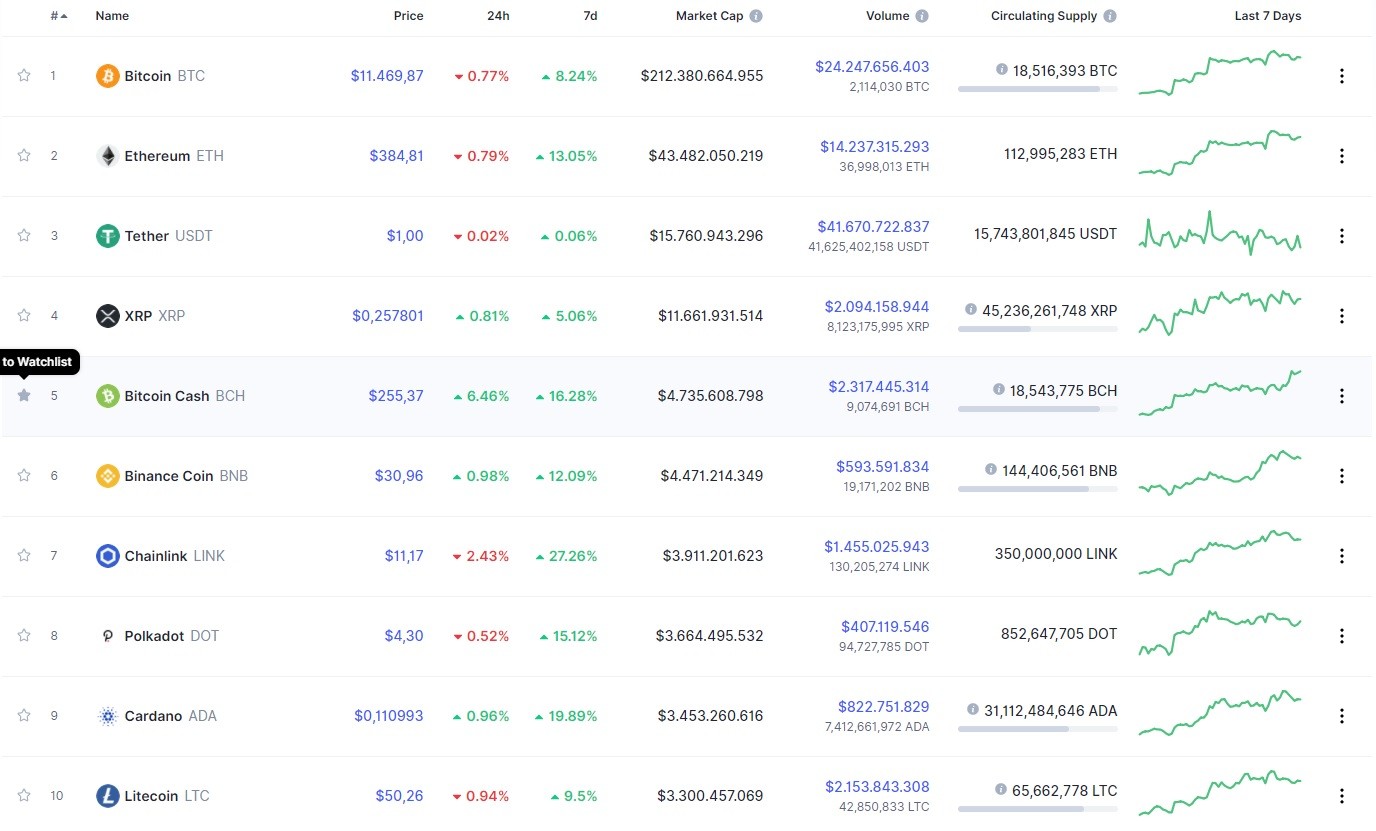Image resolution: width=1376 pixels, height=831 pixels.
Task: Click the Ethereum diamond logo icon
Action: click(x=107, y=156)
